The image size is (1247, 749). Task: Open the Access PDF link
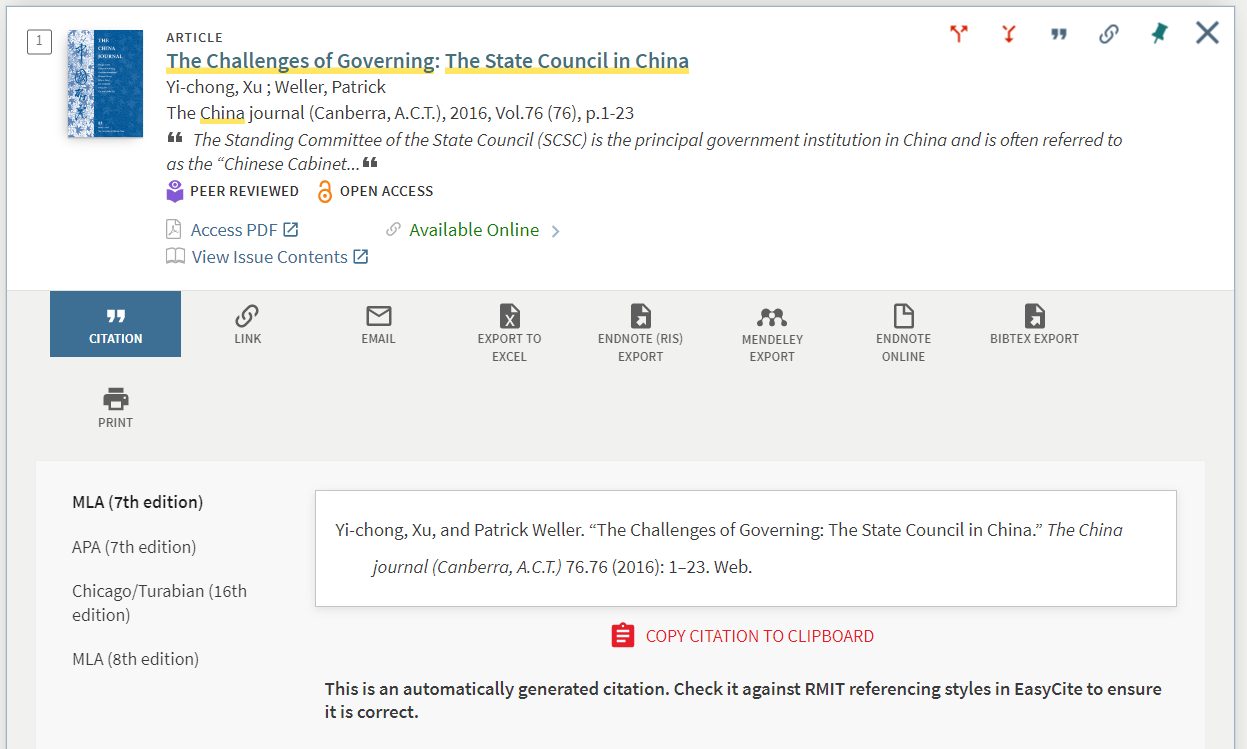232,229
